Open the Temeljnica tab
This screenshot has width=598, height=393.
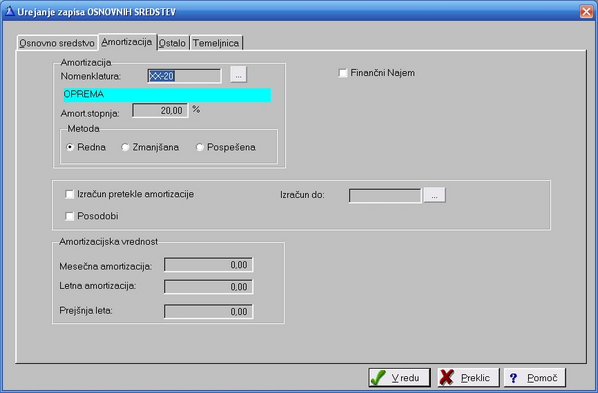click(x=216, y=43)
